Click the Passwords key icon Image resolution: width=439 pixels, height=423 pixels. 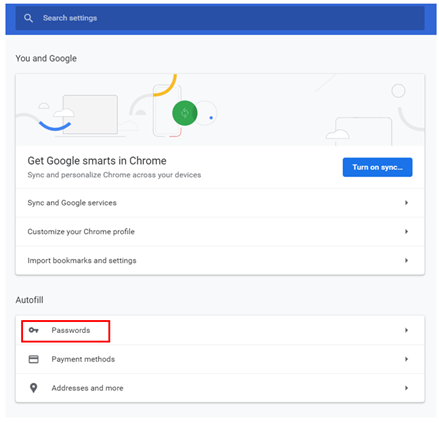point(34,330)
